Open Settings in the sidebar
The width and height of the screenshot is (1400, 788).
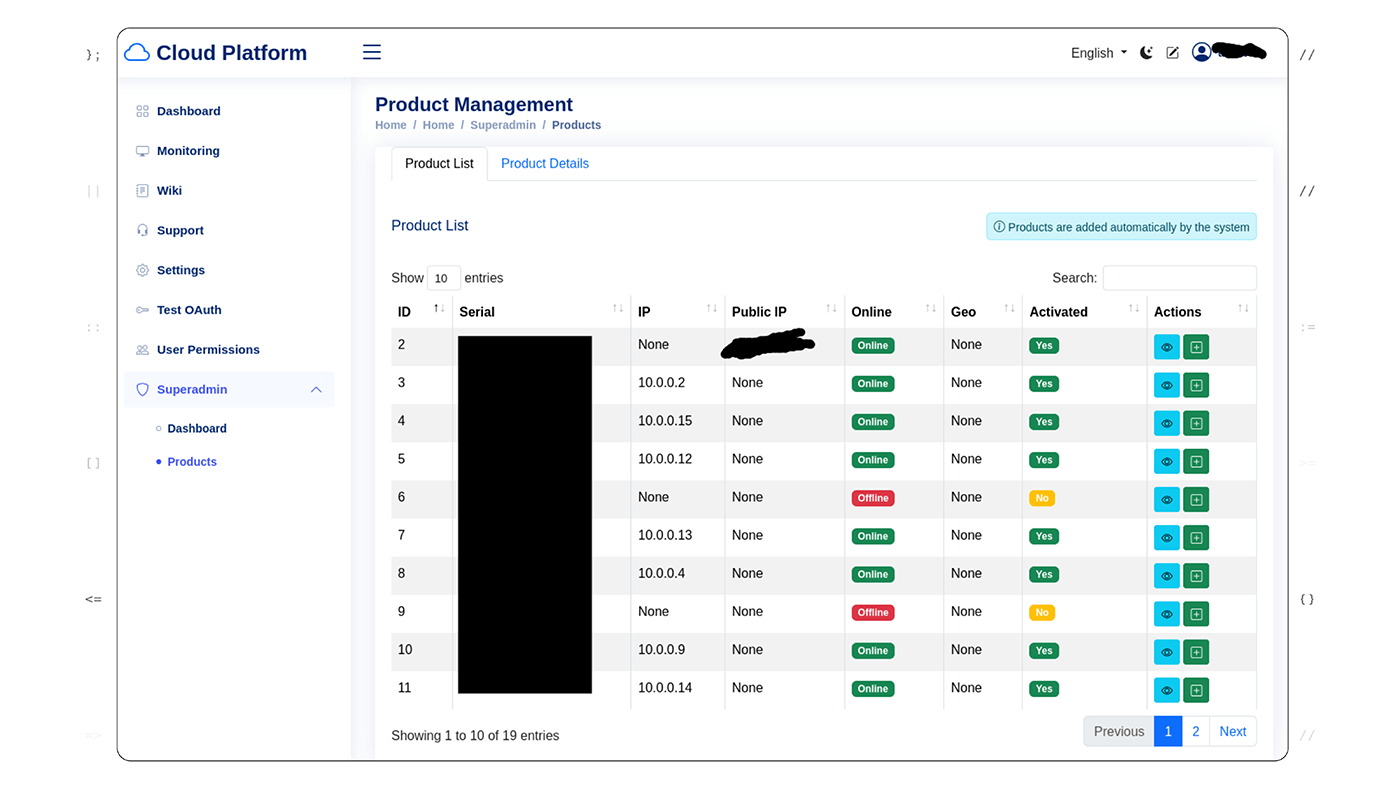tap(181, 270)
